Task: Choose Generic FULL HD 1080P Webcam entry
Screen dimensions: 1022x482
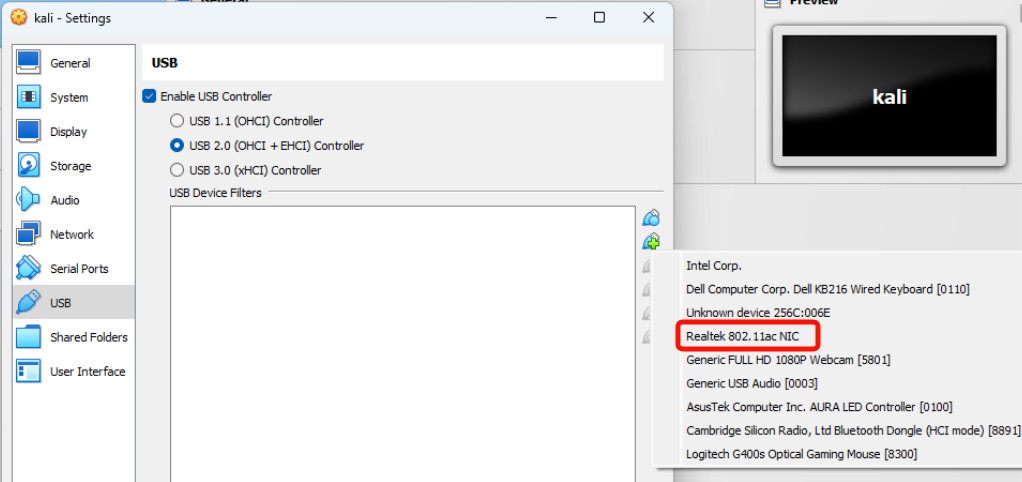Action: point(787,360)
